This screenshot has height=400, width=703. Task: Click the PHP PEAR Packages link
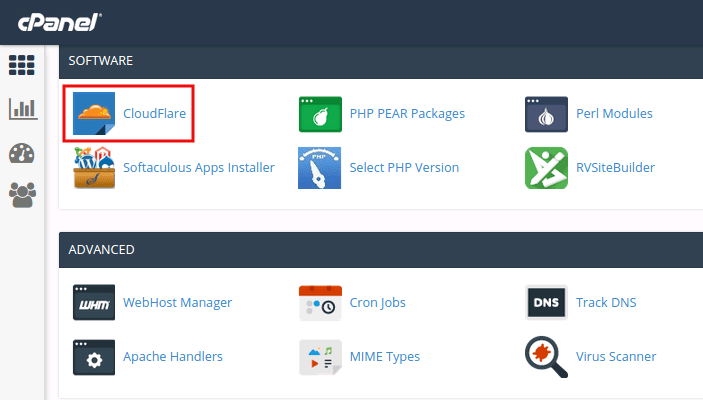click(x=407, y=114)
